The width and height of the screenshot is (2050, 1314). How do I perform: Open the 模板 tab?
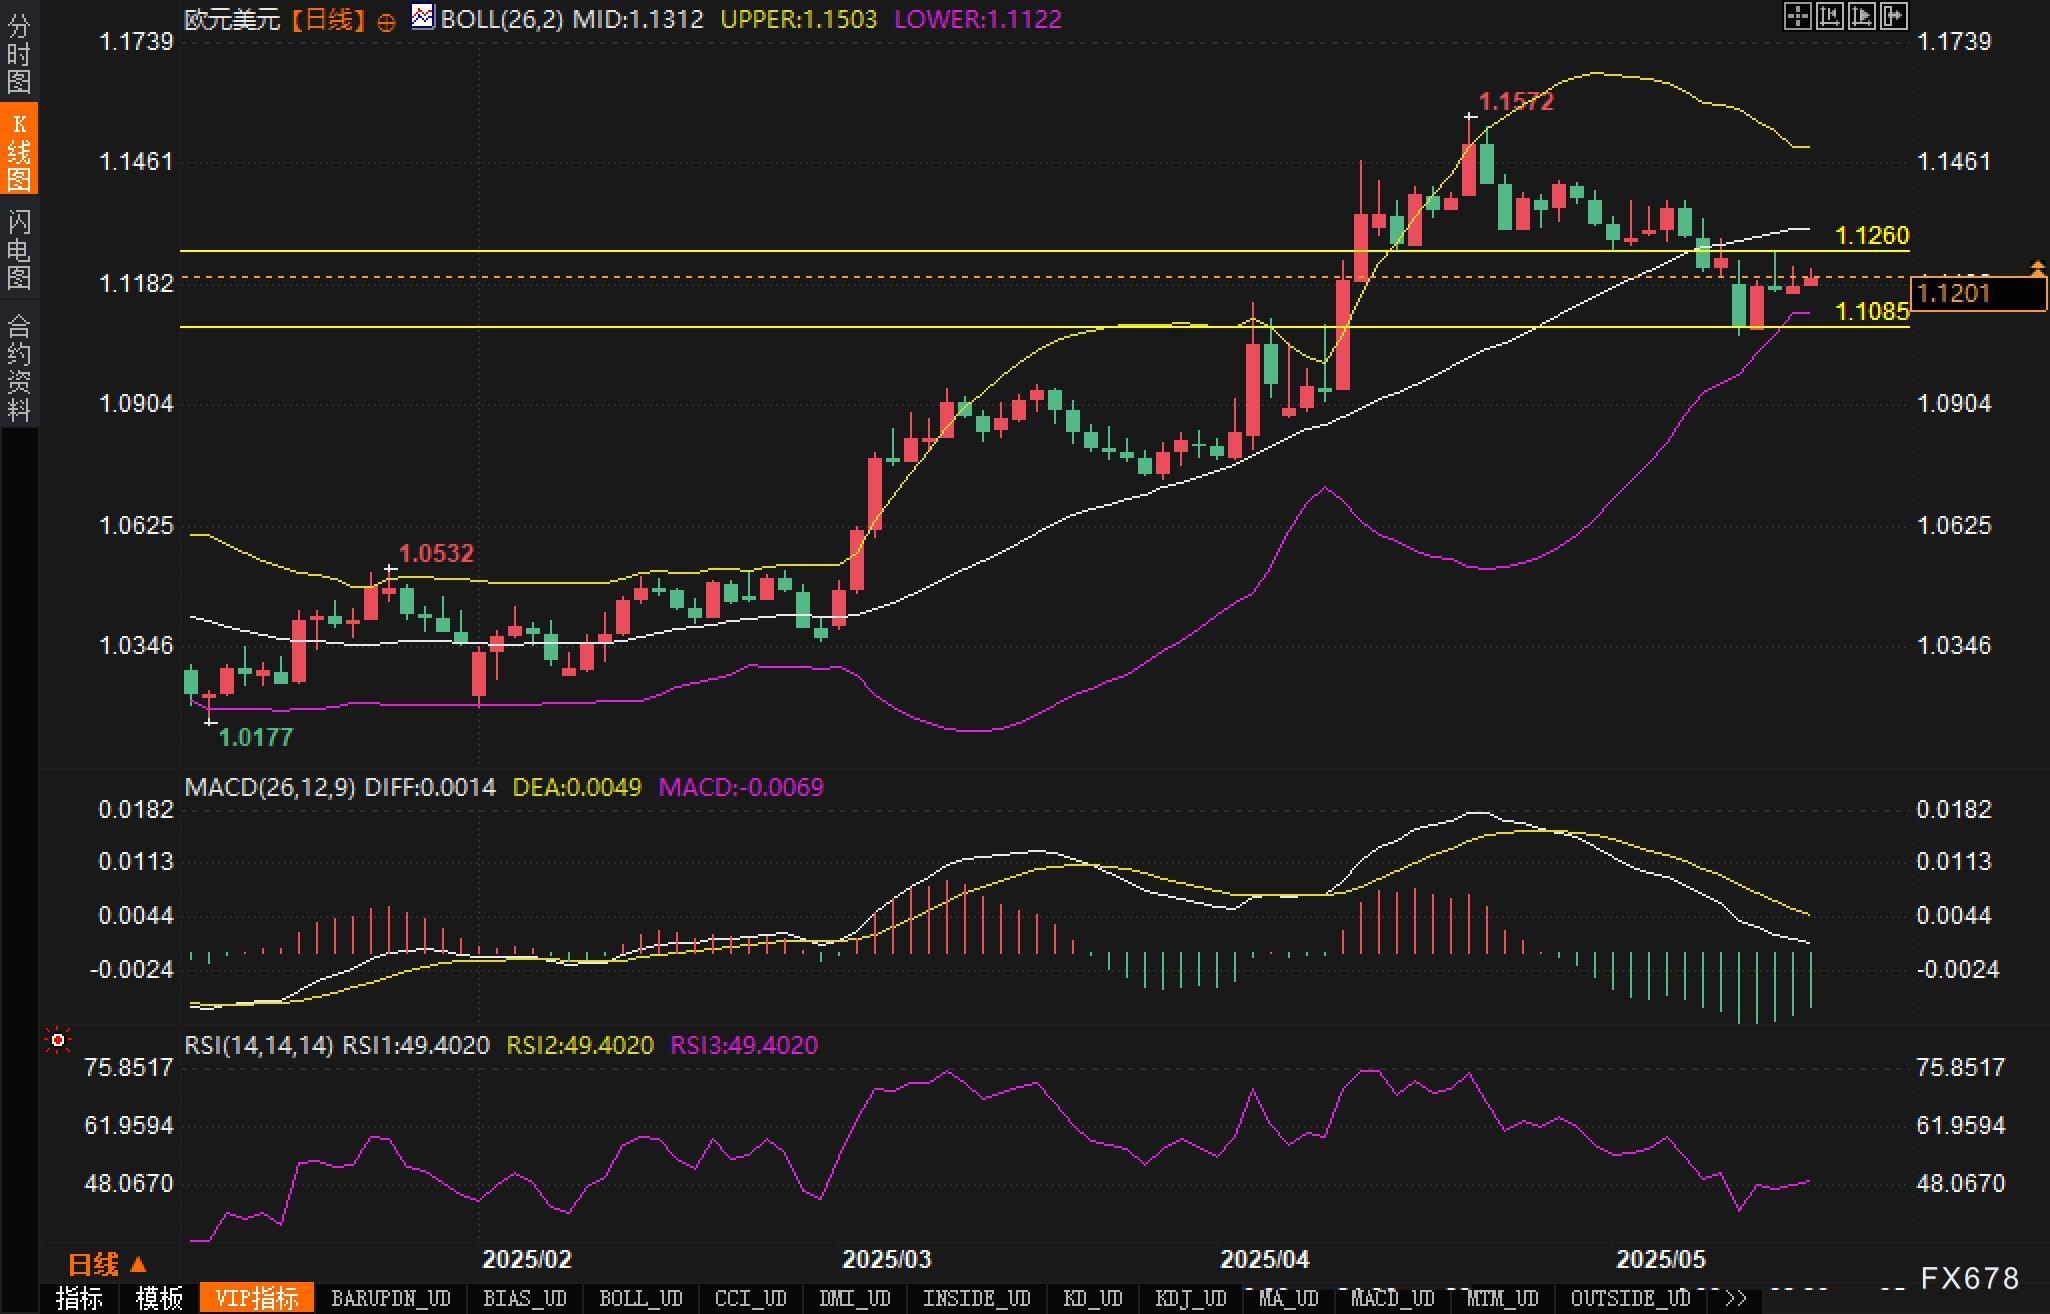coord(159,1298)
